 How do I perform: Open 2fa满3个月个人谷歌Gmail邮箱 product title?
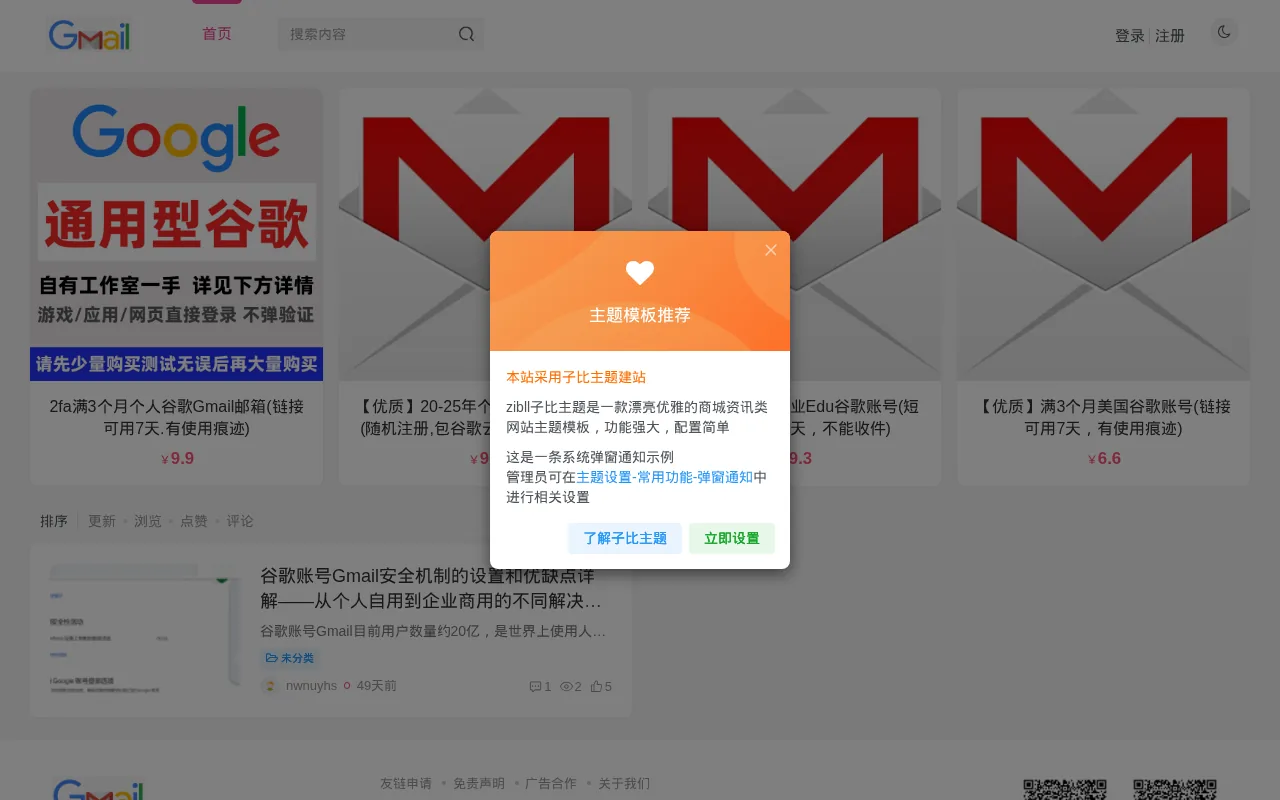176,417
